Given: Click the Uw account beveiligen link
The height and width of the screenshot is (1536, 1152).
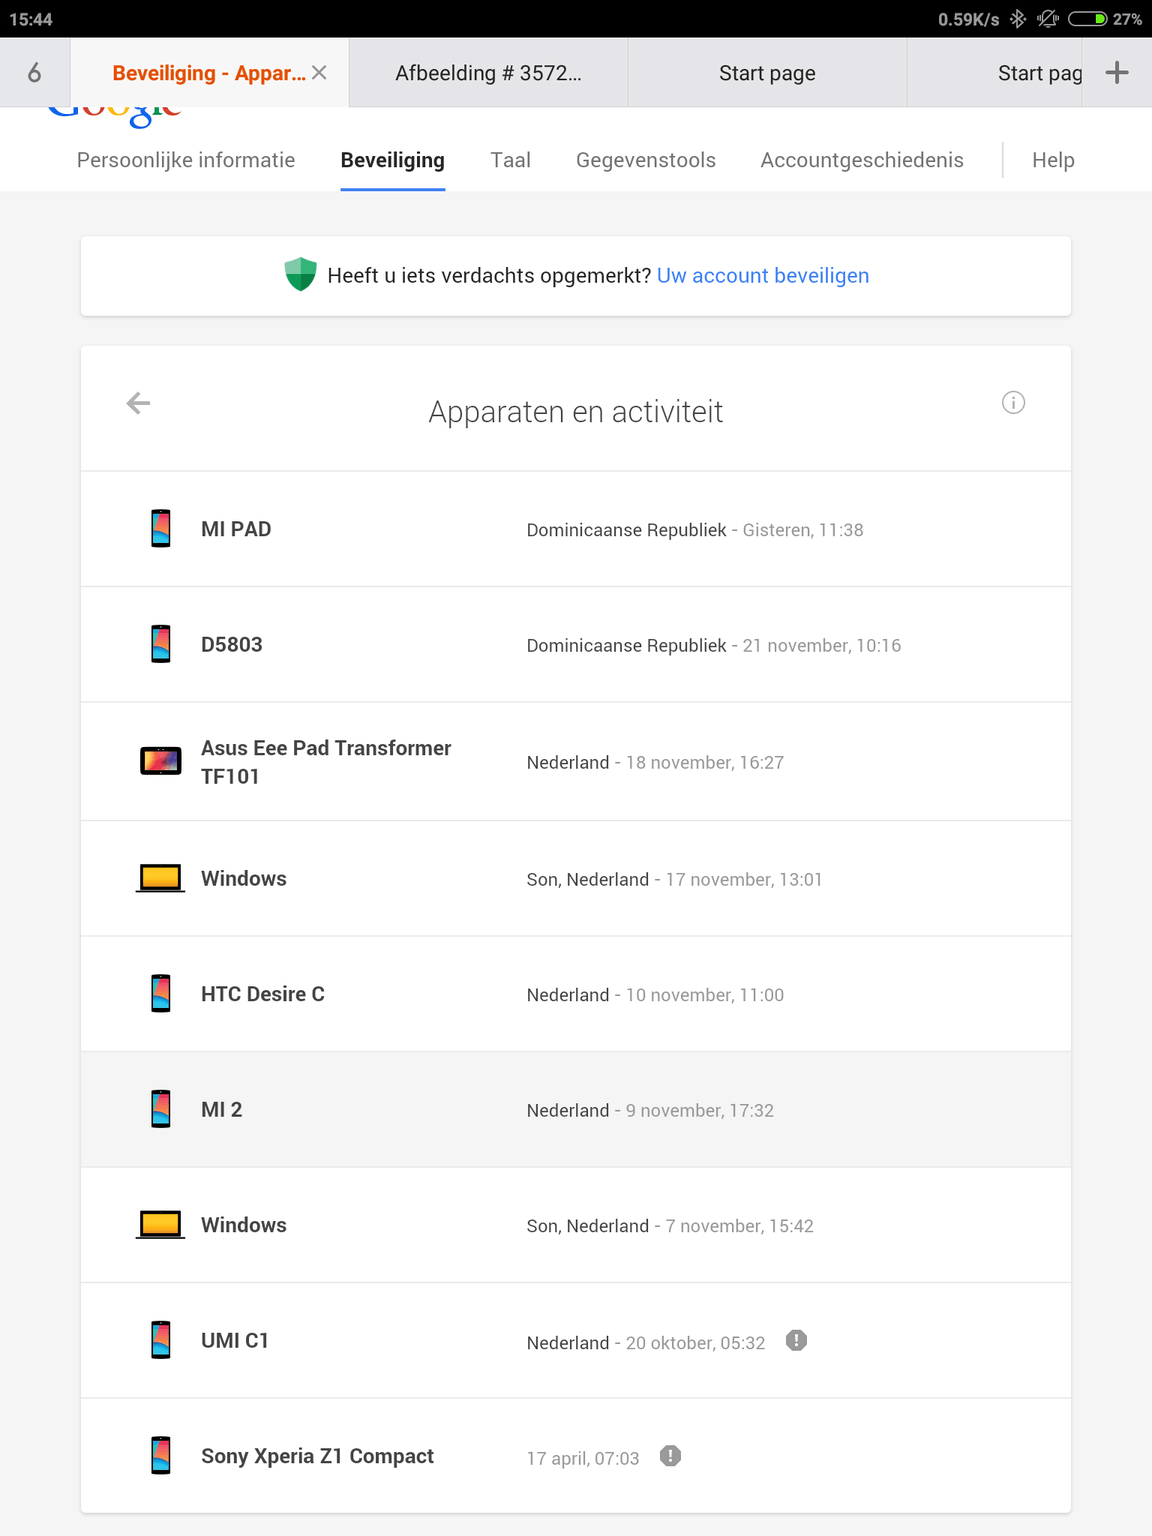Looking at the screenshot, I should pos(763,276).
